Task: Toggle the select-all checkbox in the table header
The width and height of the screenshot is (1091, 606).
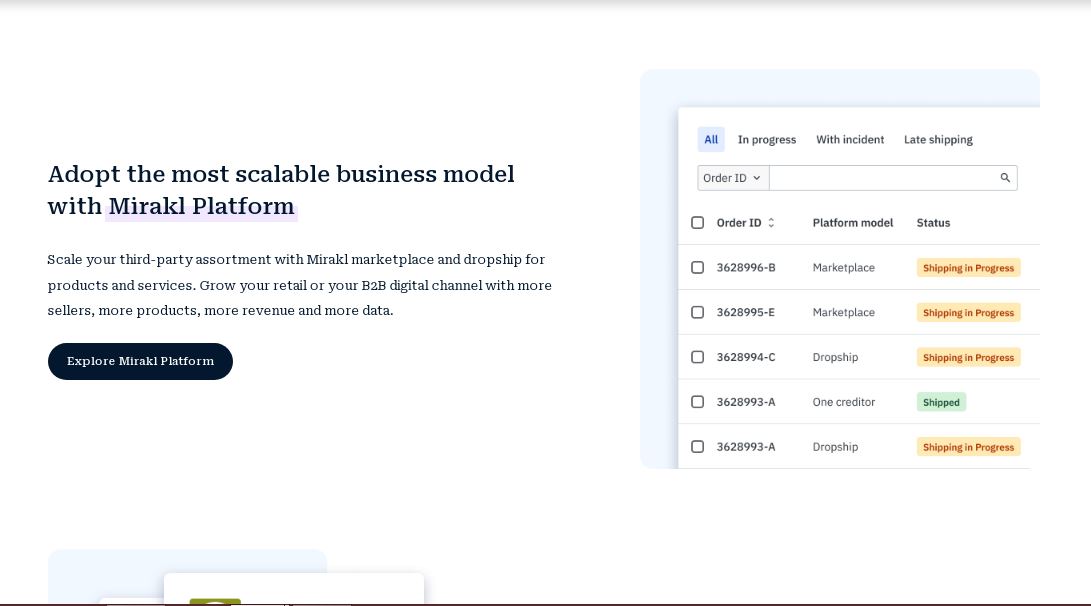Action: point(697,222)
